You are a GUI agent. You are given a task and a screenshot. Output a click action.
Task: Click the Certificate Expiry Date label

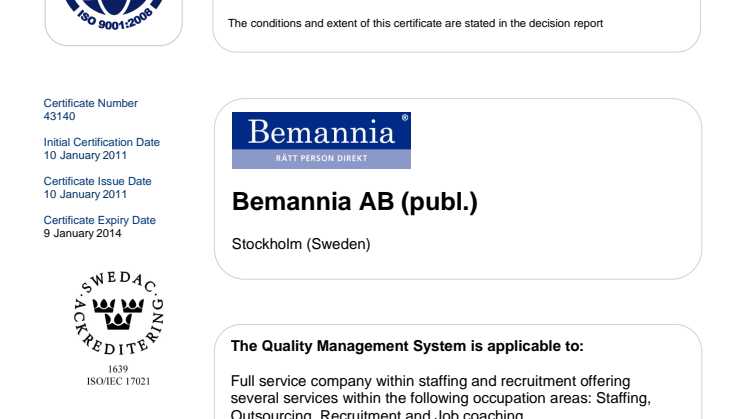click(100, 220)
